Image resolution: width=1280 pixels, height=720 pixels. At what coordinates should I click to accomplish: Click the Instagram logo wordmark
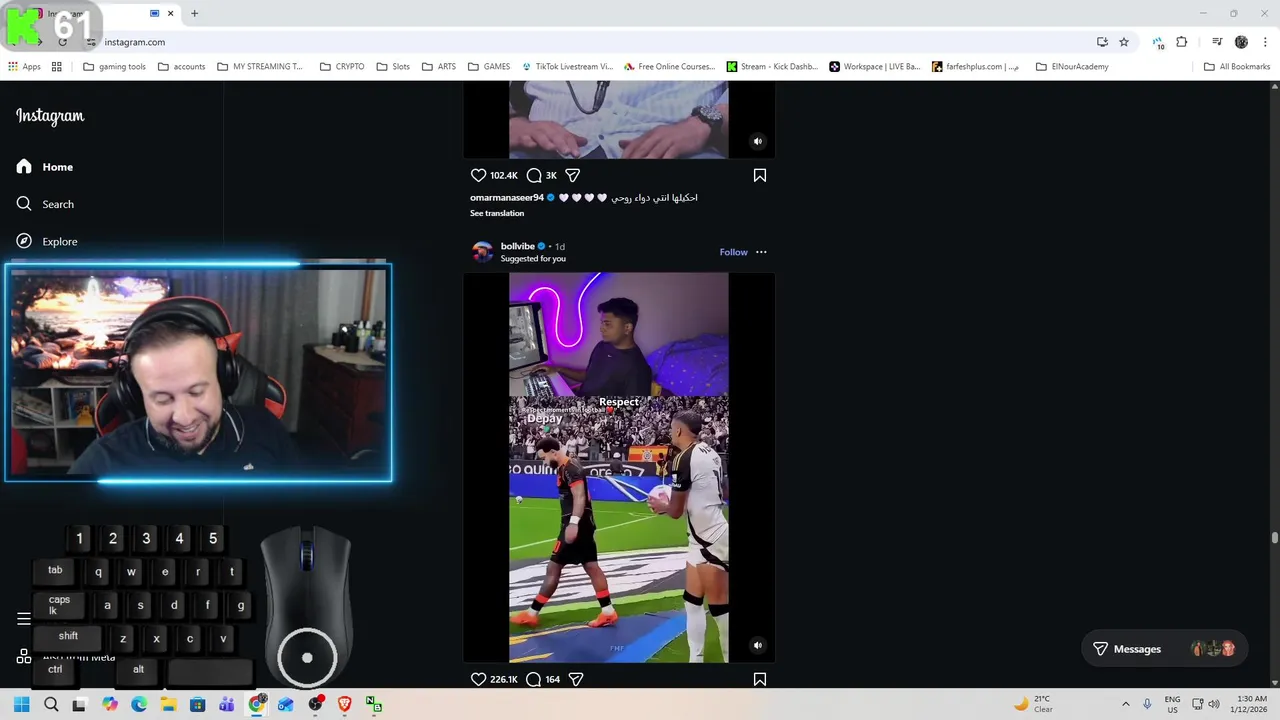pyautogui.click(x=50, y=116)
